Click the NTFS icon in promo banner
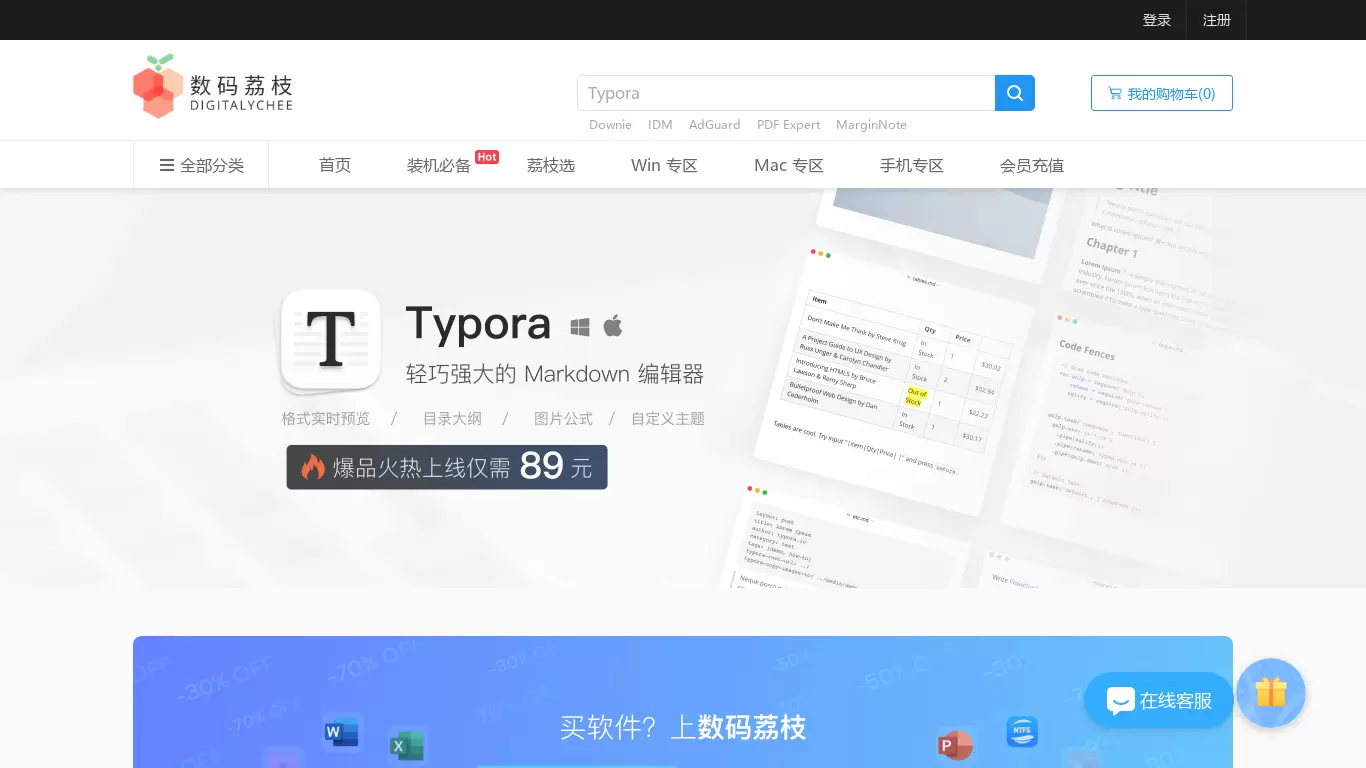The image size is (1366, 768). [x=1022, y=731]
